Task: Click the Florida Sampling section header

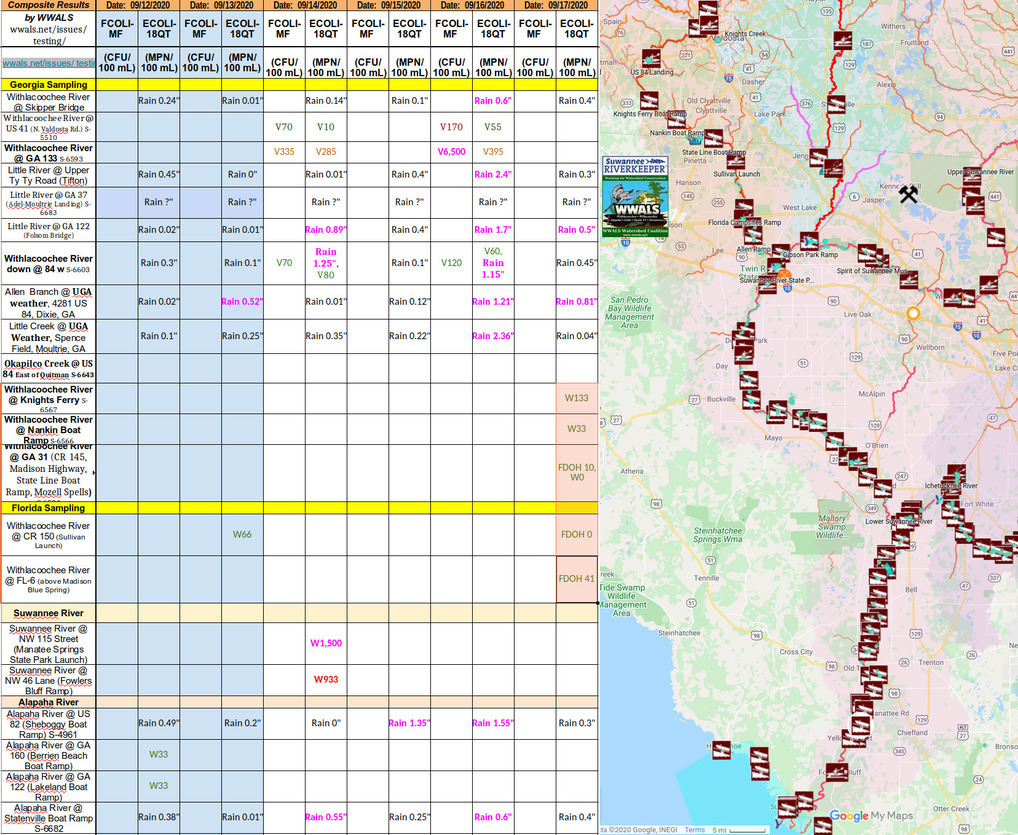Action: pos(49,508)
